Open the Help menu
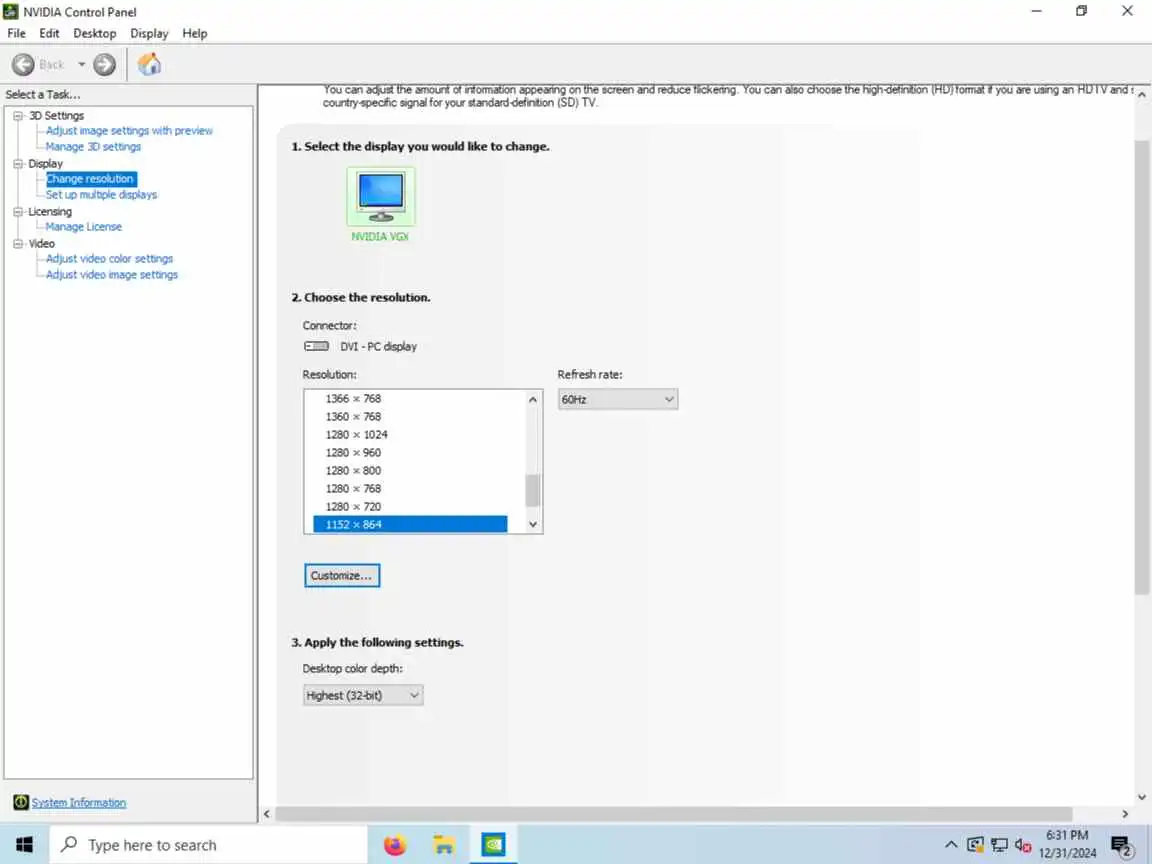Image resolution: width=1152 pixels, height=864 pixels. tap(195, 33)
